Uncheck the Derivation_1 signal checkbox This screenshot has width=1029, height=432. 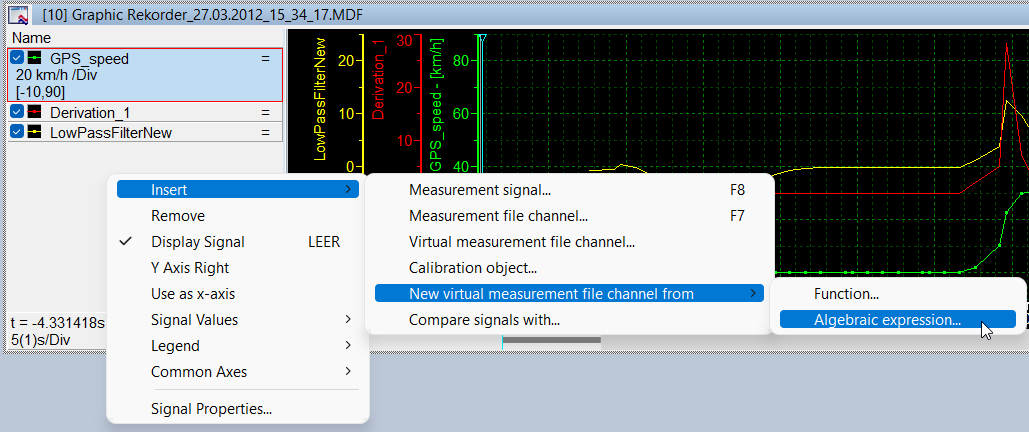point(17,112)
